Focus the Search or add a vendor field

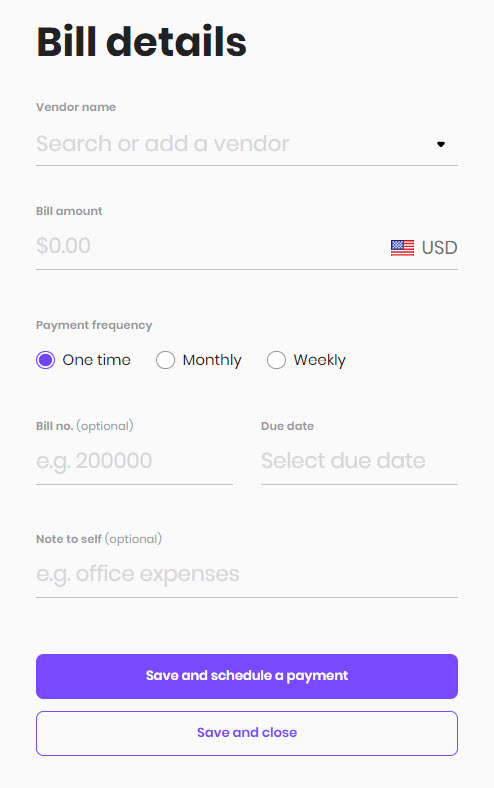click(247, 144)
